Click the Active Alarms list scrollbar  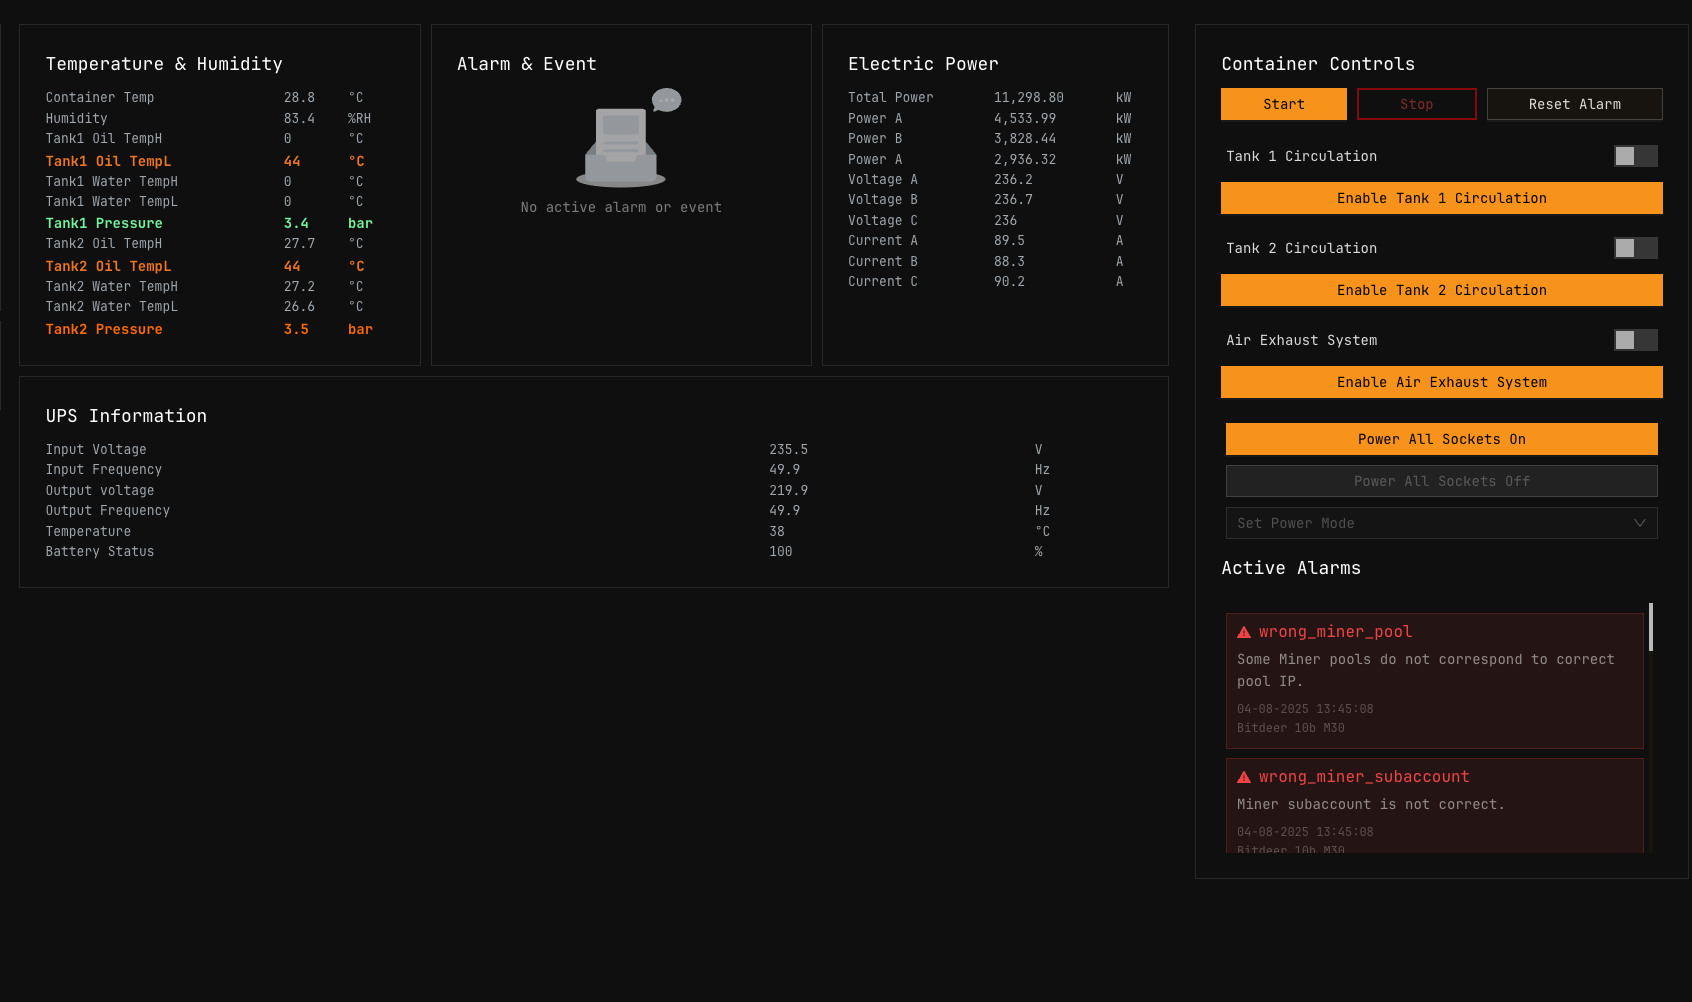coord(1650,627)
